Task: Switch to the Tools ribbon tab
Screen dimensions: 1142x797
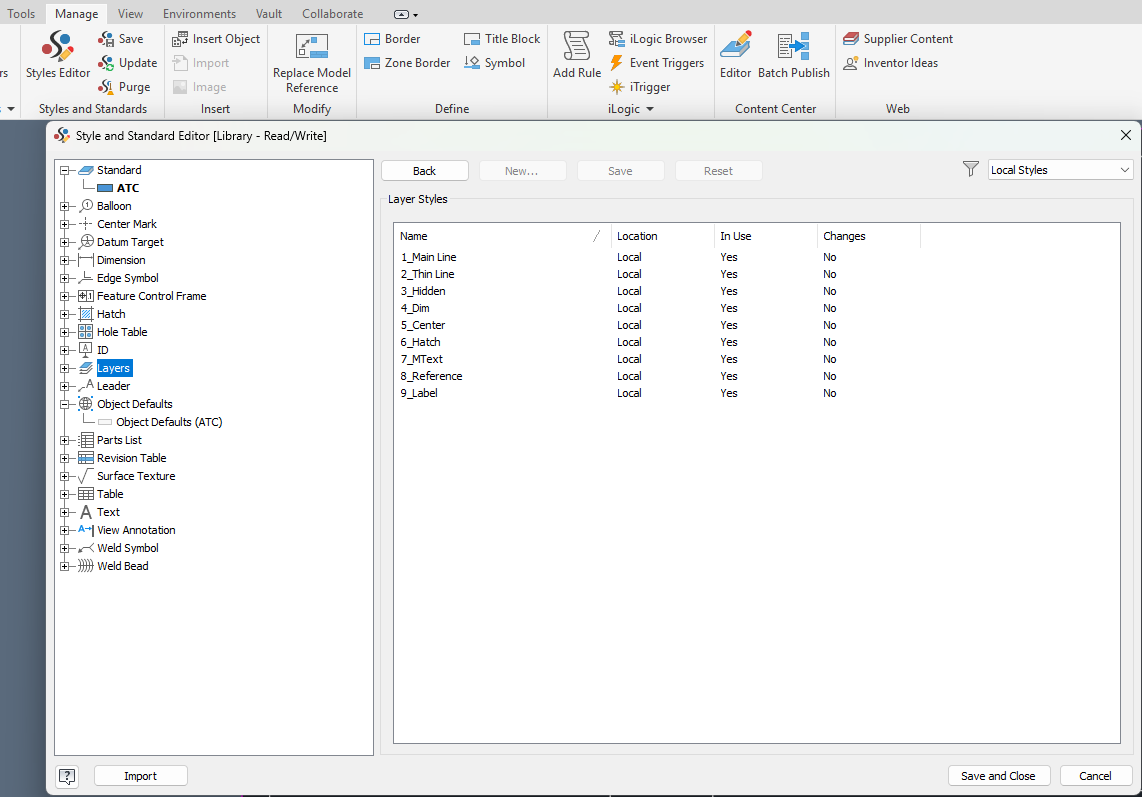Action: (x=21, y=14)
